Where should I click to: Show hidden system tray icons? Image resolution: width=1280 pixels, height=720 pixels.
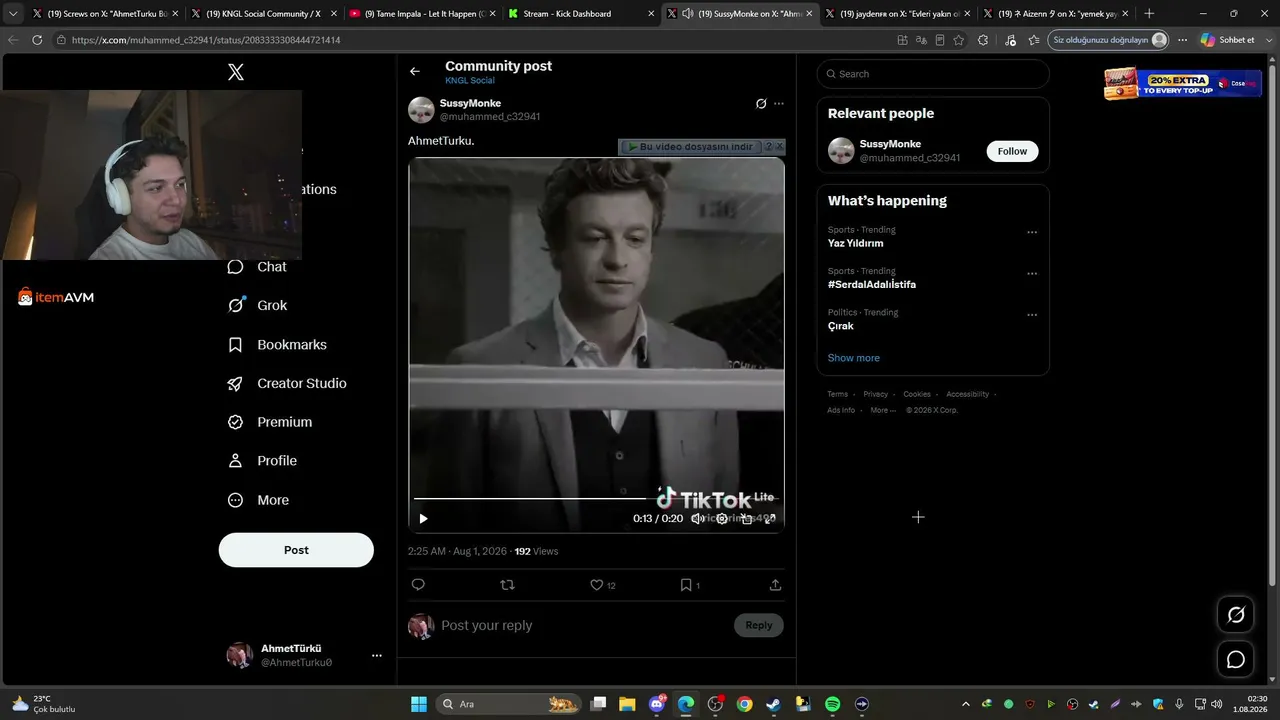[966, 704]
